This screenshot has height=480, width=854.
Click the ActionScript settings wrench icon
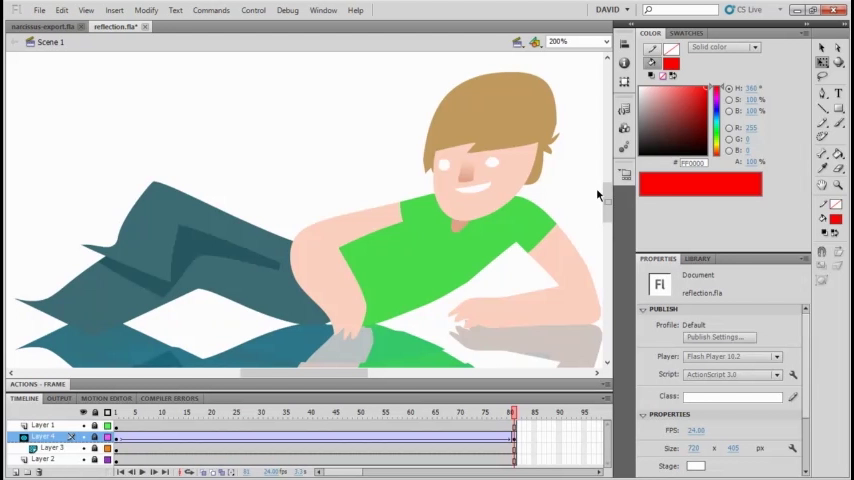pos(793,375)
